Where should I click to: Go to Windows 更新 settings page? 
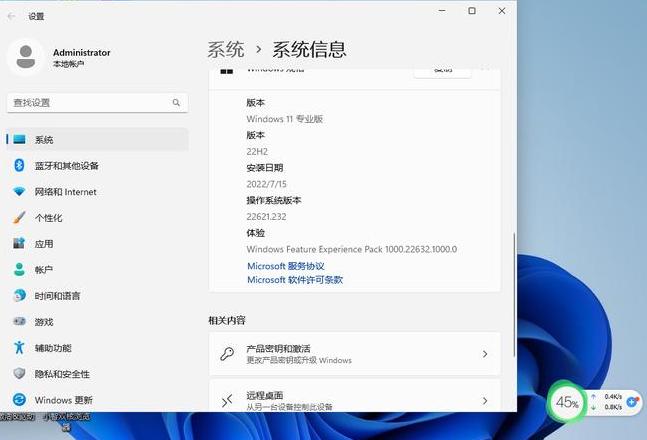pos(97,400)
